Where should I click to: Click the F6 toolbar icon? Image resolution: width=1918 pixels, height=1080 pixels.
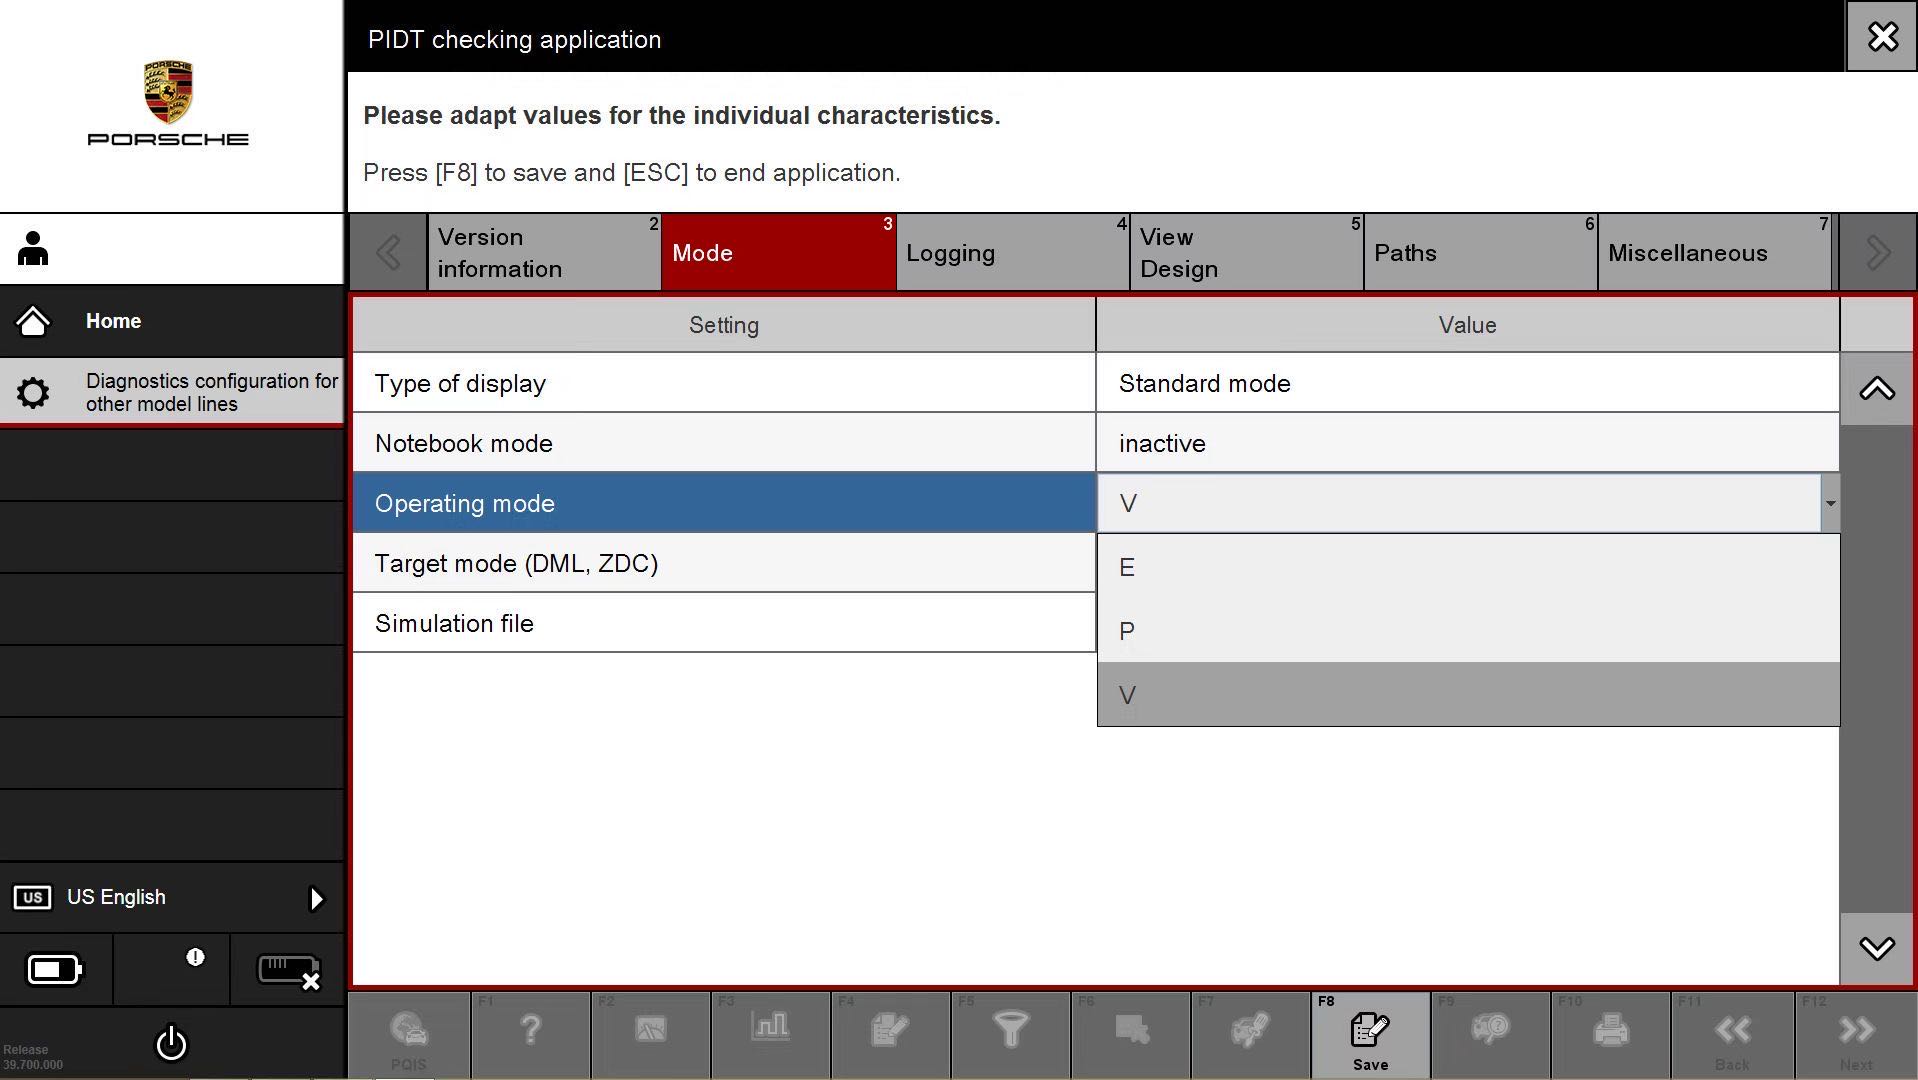tap(1131, 1029)
